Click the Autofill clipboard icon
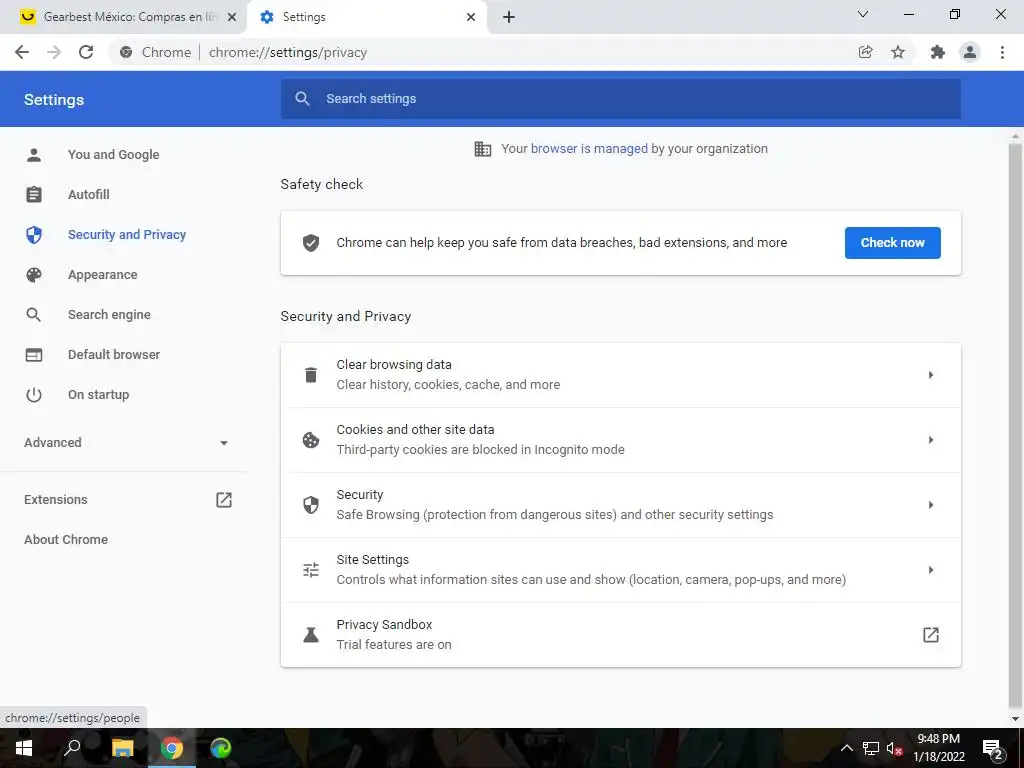This screenshot has height=768, width=1024. point(34,195)
